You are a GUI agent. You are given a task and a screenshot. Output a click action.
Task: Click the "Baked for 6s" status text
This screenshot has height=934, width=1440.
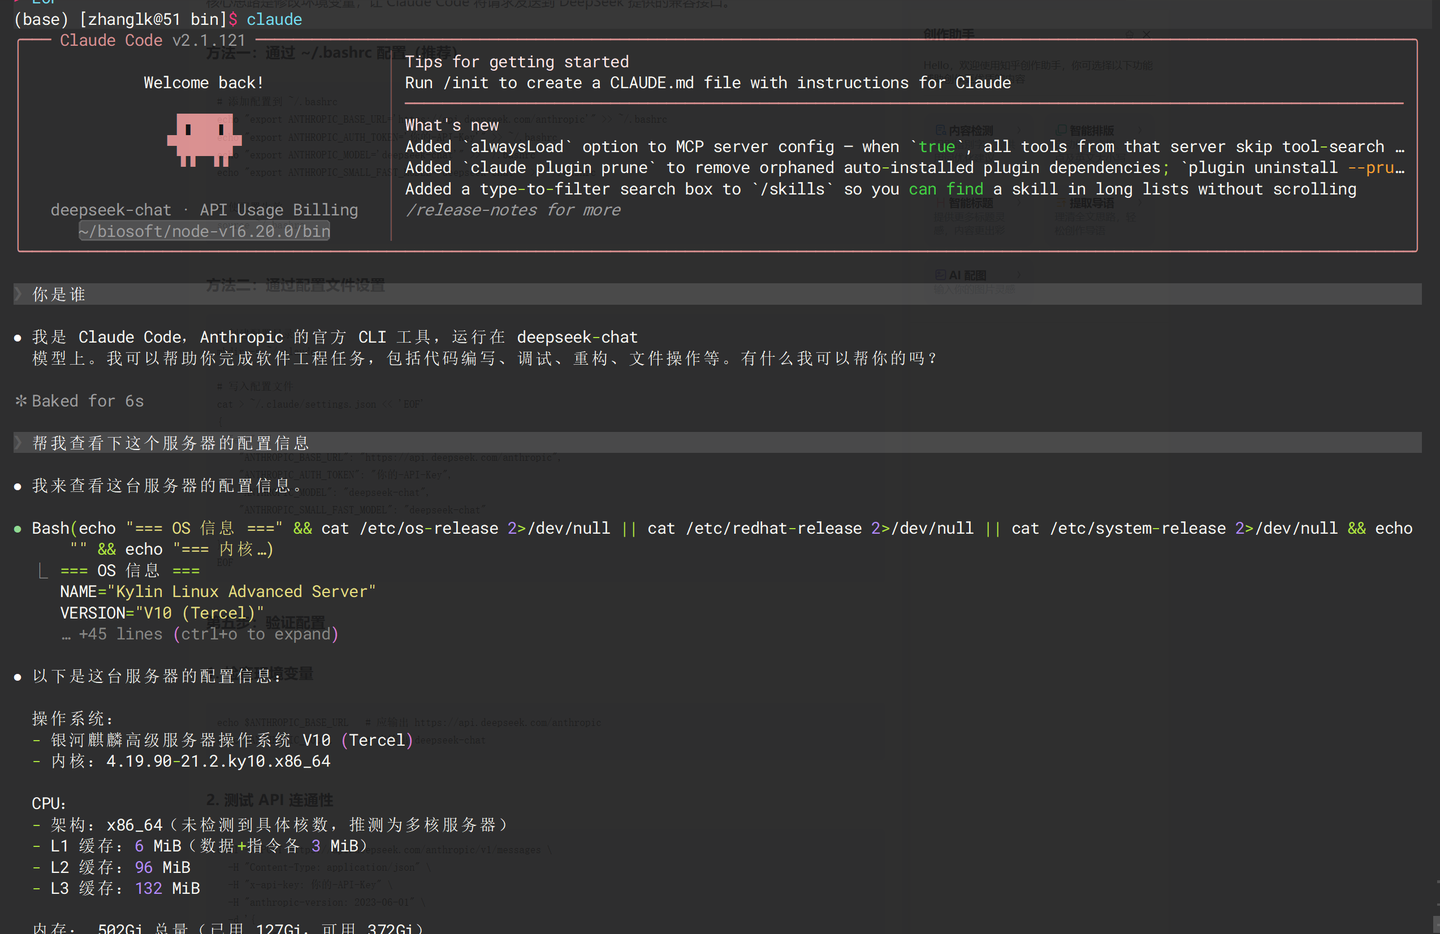88,401
